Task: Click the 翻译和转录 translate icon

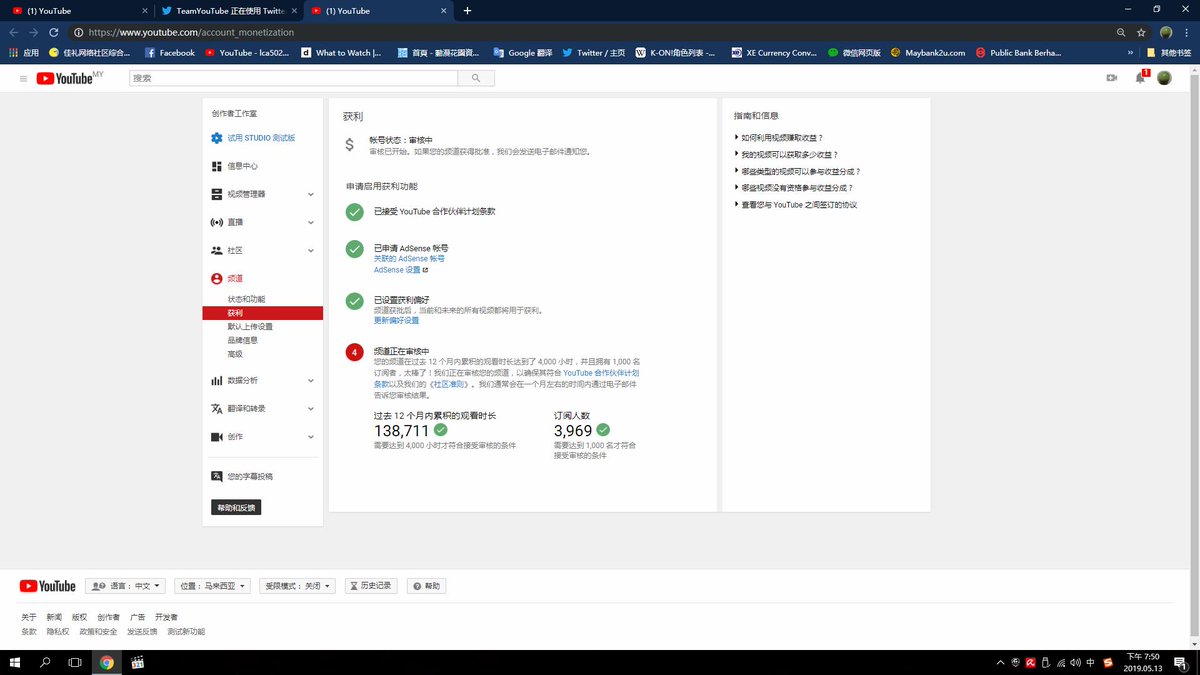Action: coord(217,408)
